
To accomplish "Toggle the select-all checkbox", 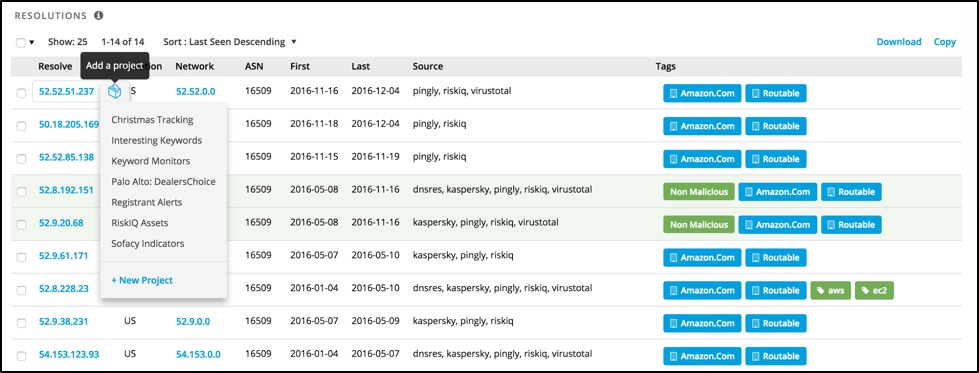I will click(x=21, y=42).
